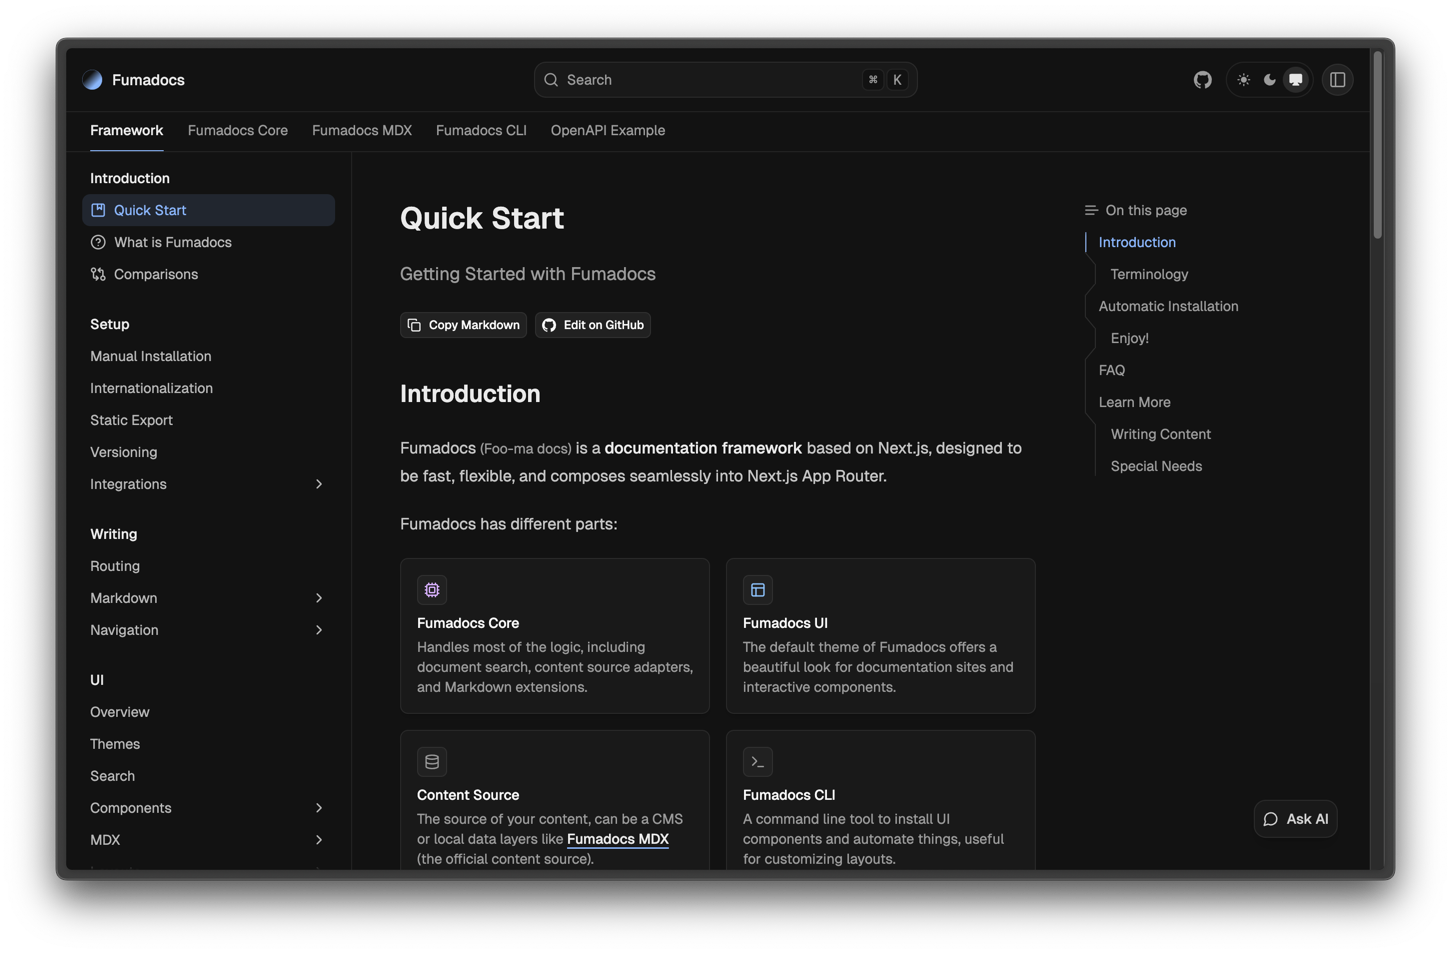Switch to light theme with sun icon

(x=1243, y=80)
